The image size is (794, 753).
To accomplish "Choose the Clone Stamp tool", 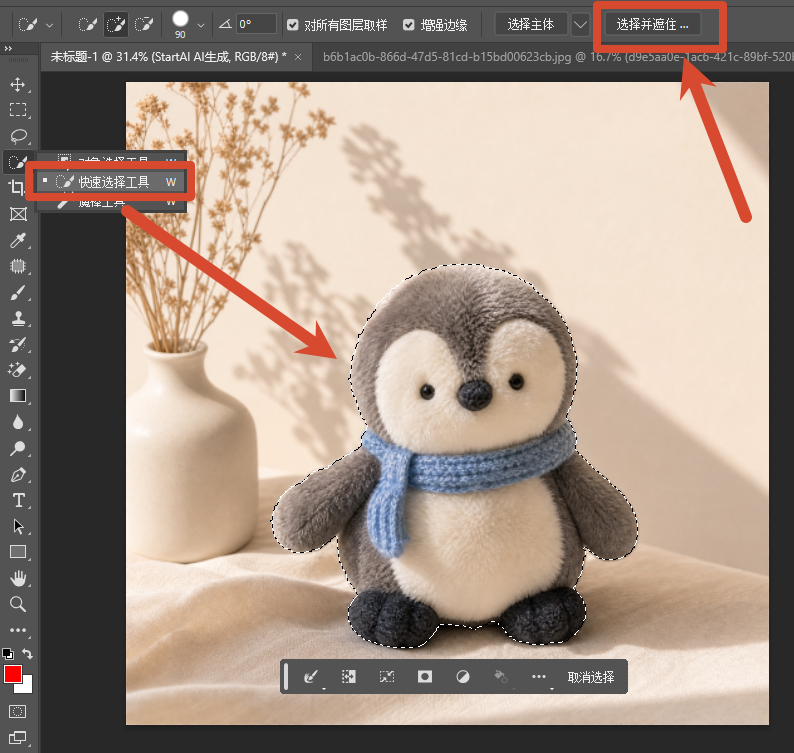I will (x=18, y=319).
